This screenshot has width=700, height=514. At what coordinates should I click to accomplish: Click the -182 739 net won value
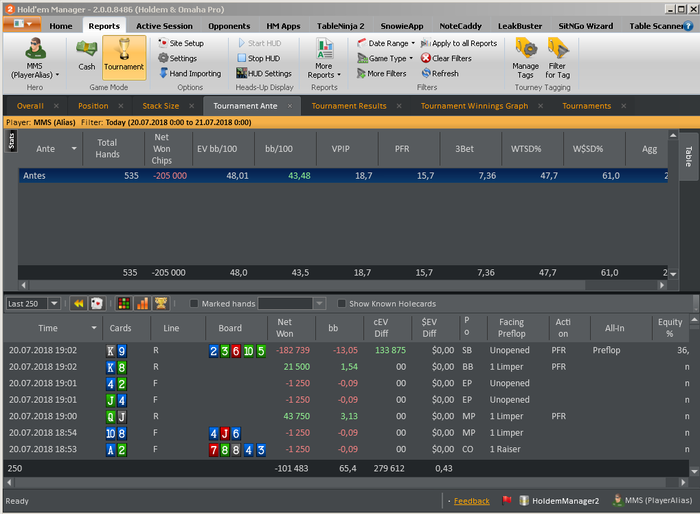pyautogui.click(x=292, y=350)
